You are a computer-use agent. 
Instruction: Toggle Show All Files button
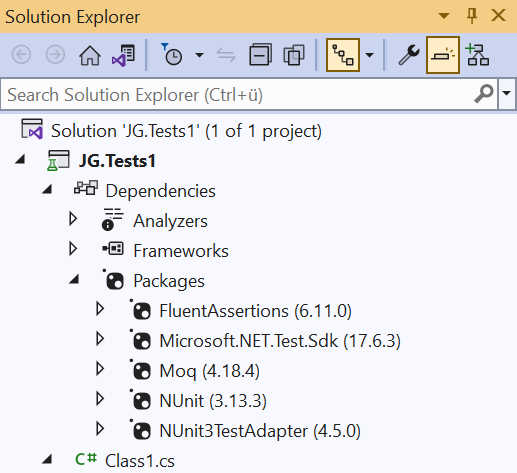294,55
